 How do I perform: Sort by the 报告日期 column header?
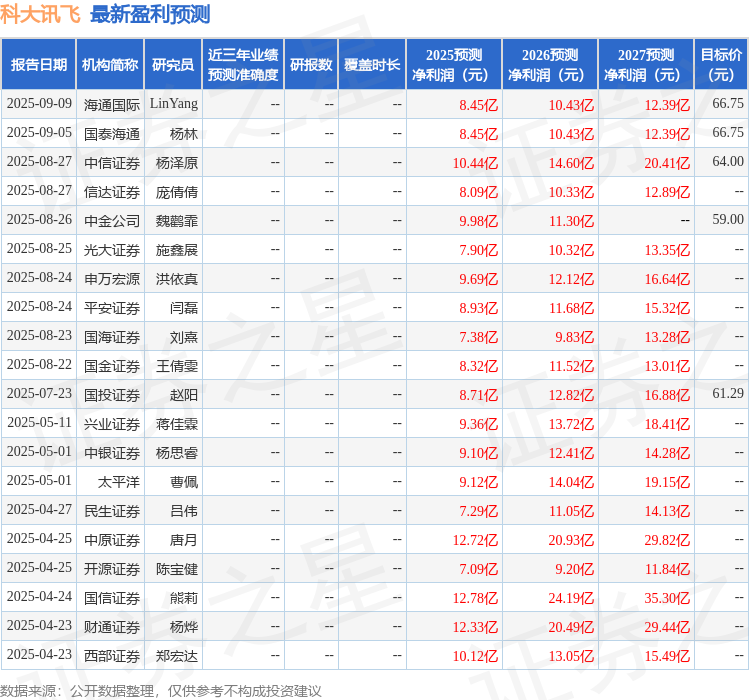point(39,65)
